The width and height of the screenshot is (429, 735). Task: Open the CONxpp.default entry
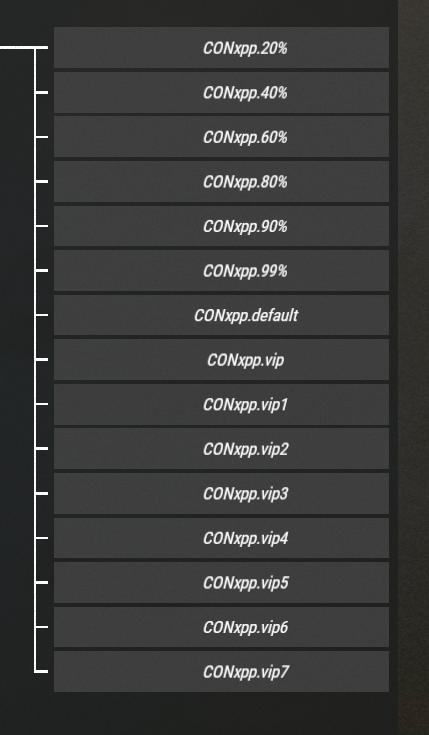(221, 315)
